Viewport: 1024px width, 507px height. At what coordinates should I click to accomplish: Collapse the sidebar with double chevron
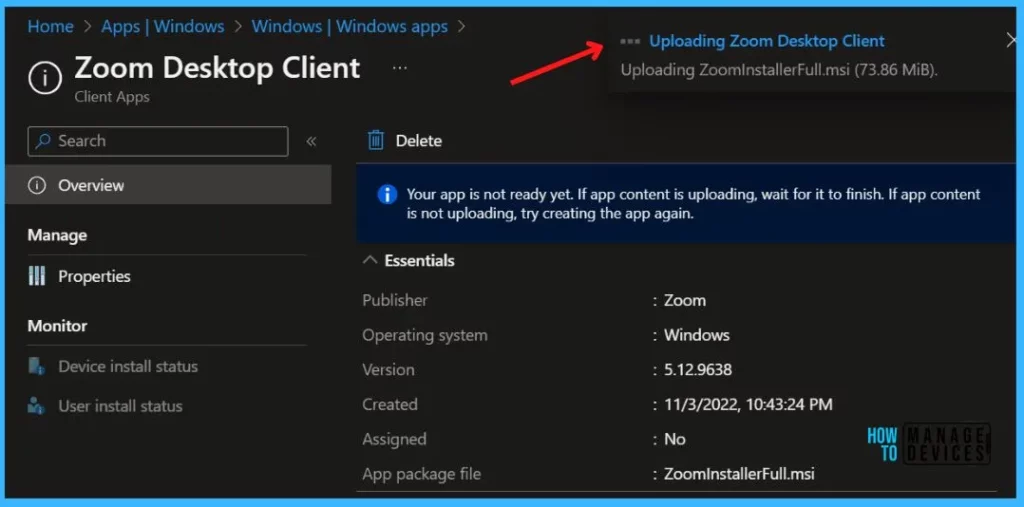[312, 141]
